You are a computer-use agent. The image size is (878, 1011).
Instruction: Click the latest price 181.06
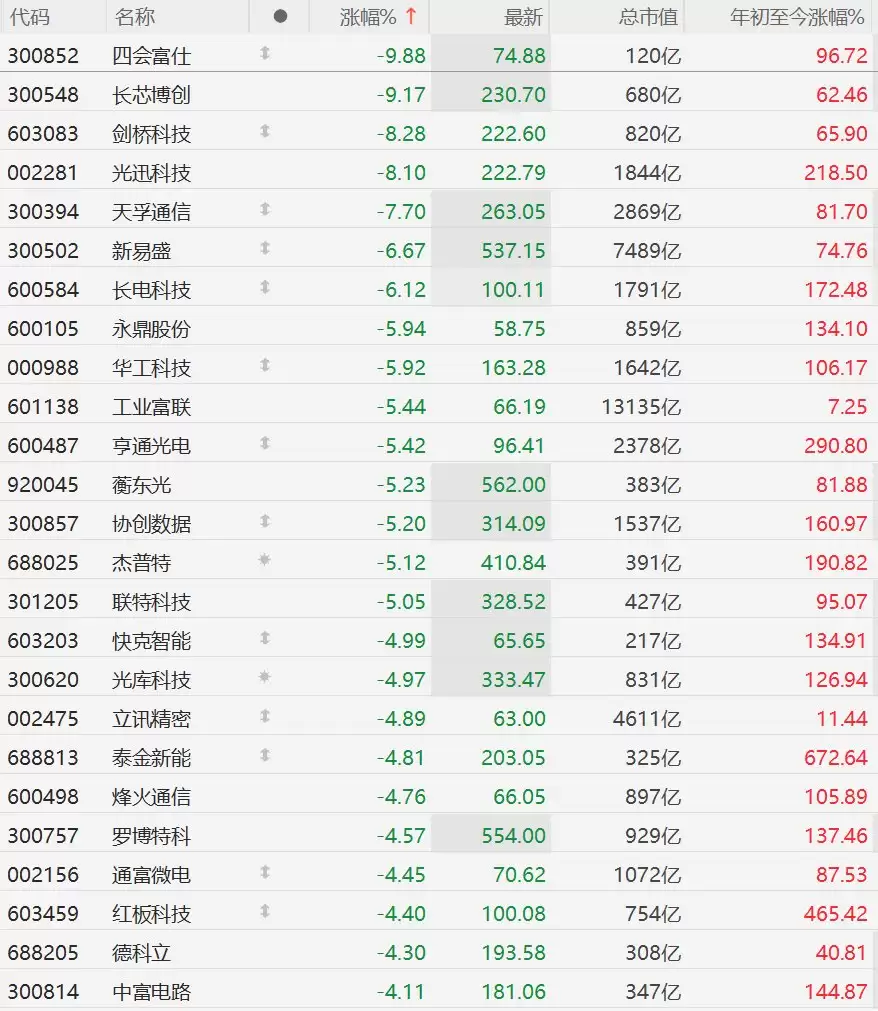coord(513,992)
